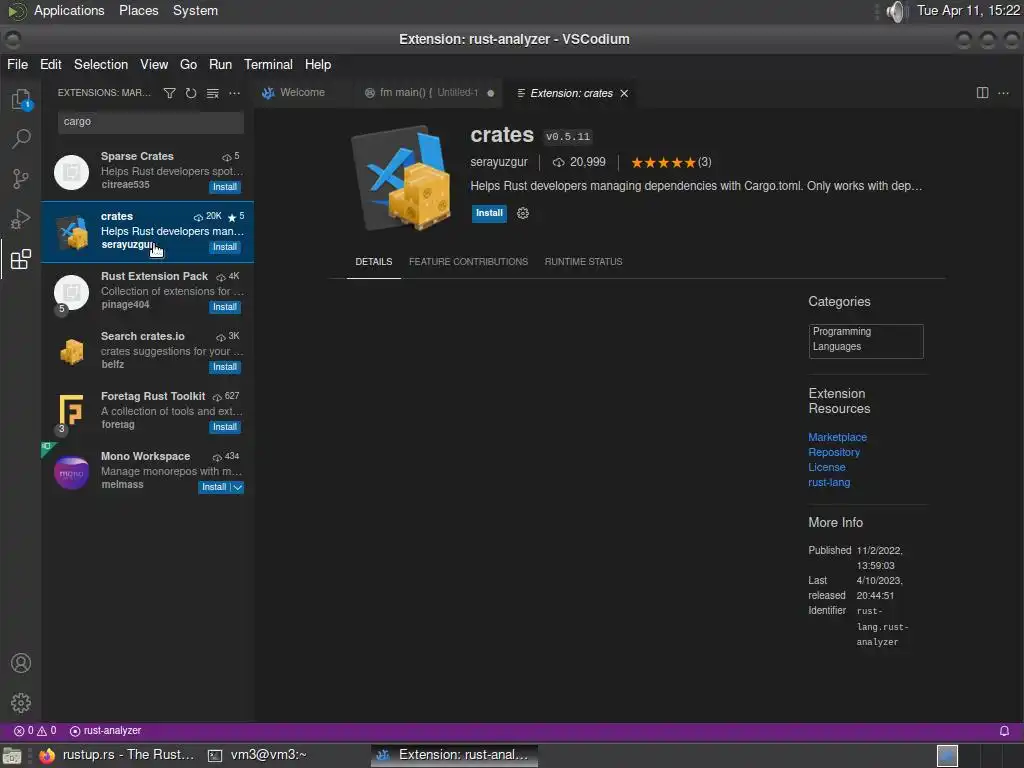The height and width of the screenshot is (768, 1024).
Task: Open the Help menu
Action: pyautogui.click(x=318, y=65)
